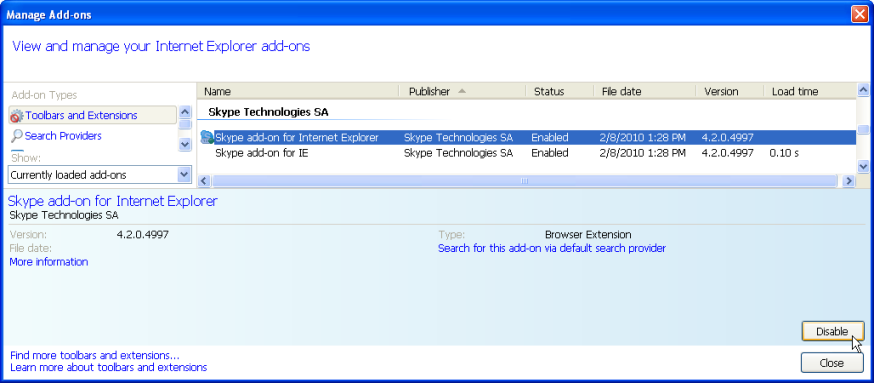The width and height of the screenshot is (874, 383).
Task: Click the Skype Technologies SA group header
Action: coord(268,112)
